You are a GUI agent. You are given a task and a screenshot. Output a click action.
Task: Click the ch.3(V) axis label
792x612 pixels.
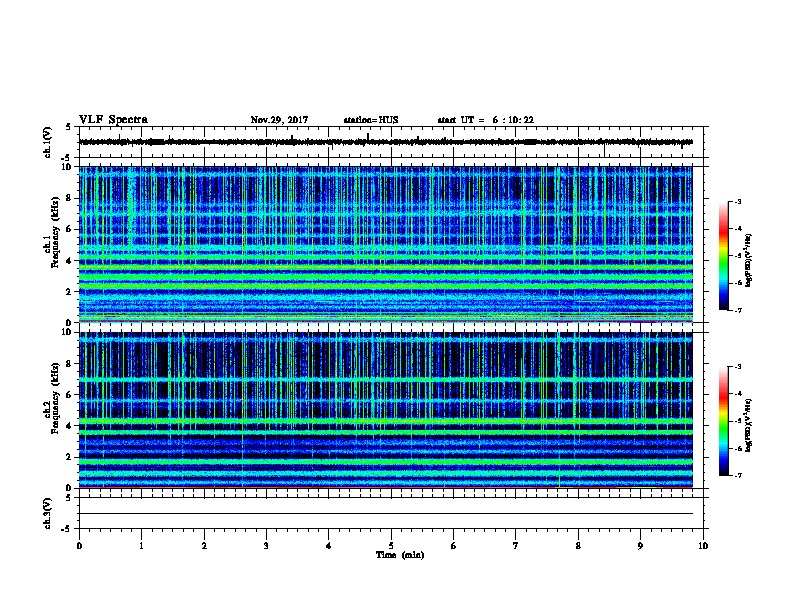click(48, 513)
